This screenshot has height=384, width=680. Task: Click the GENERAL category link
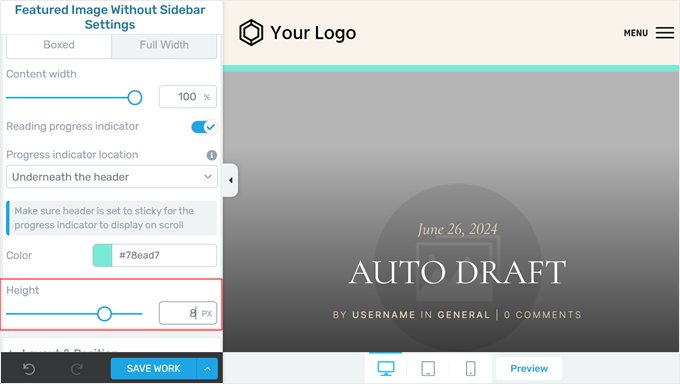pyautogui.click(x=464, y=315)
